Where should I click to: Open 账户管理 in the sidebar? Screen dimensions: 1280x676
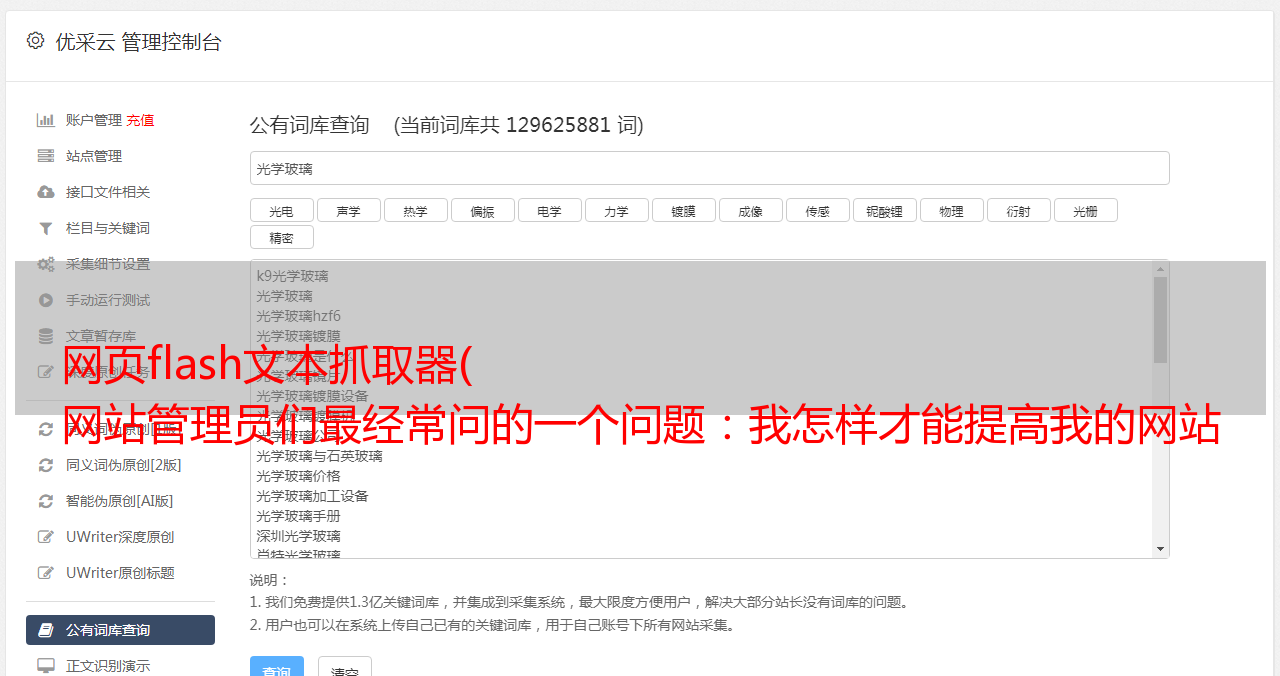(94, 120)
